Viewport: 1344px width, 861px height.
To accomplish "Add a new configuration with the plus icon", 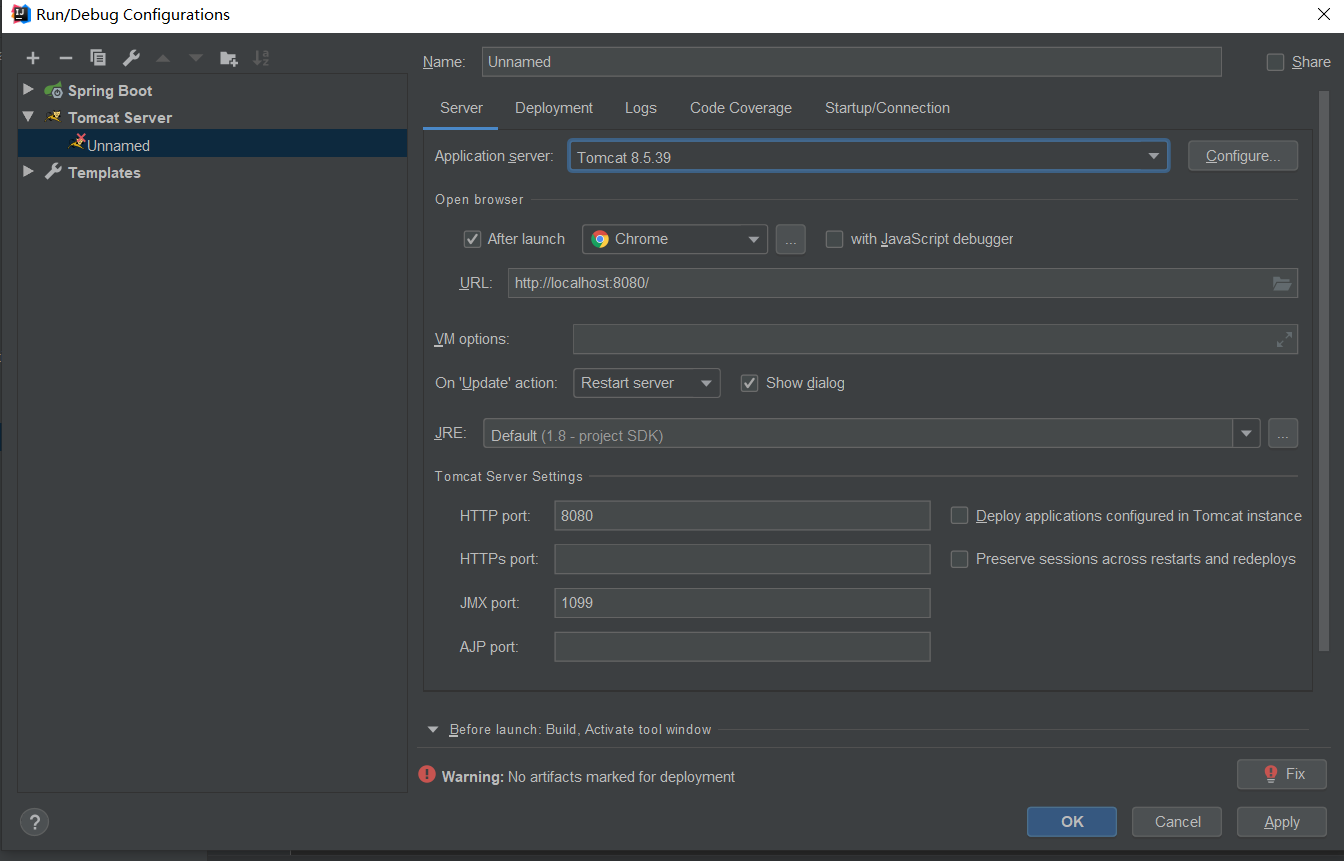I will click(33, 58).
